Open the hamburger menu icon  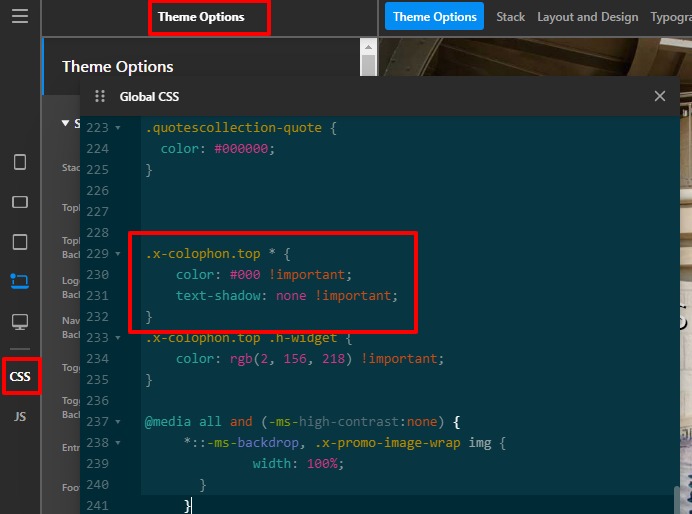(20, 16)
